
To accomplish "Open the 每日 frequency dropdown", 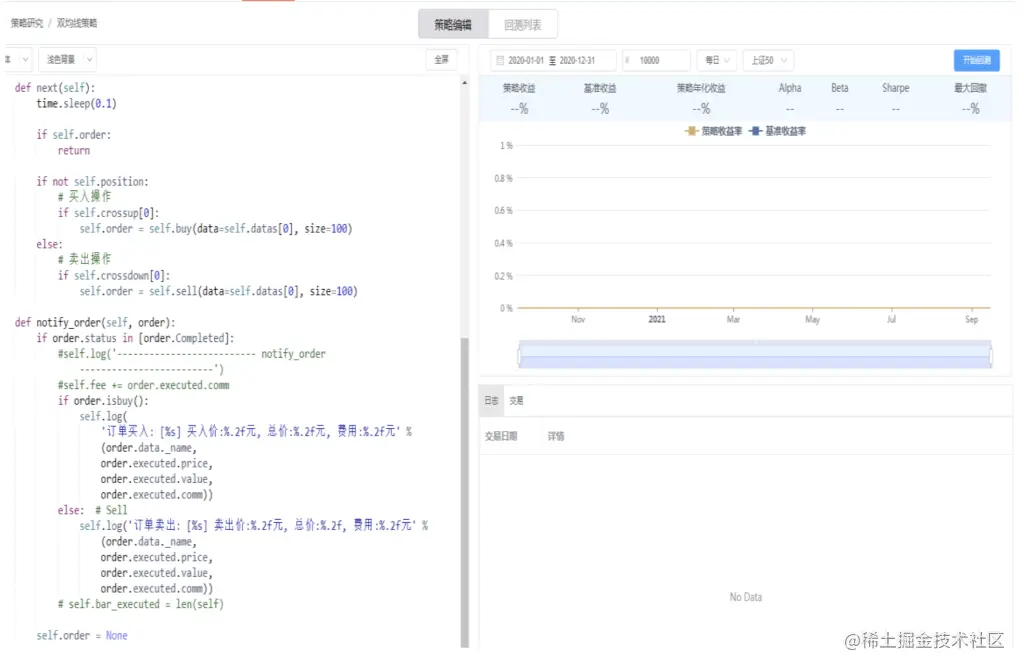I will click(717, 60).
